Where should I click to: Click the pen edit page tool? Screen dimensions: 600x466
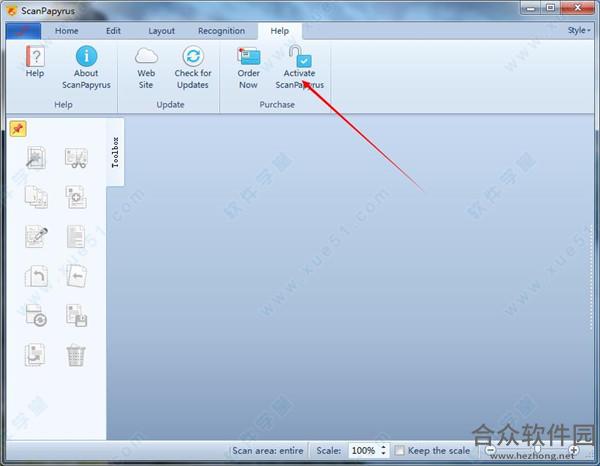click(x=36, y=236)
